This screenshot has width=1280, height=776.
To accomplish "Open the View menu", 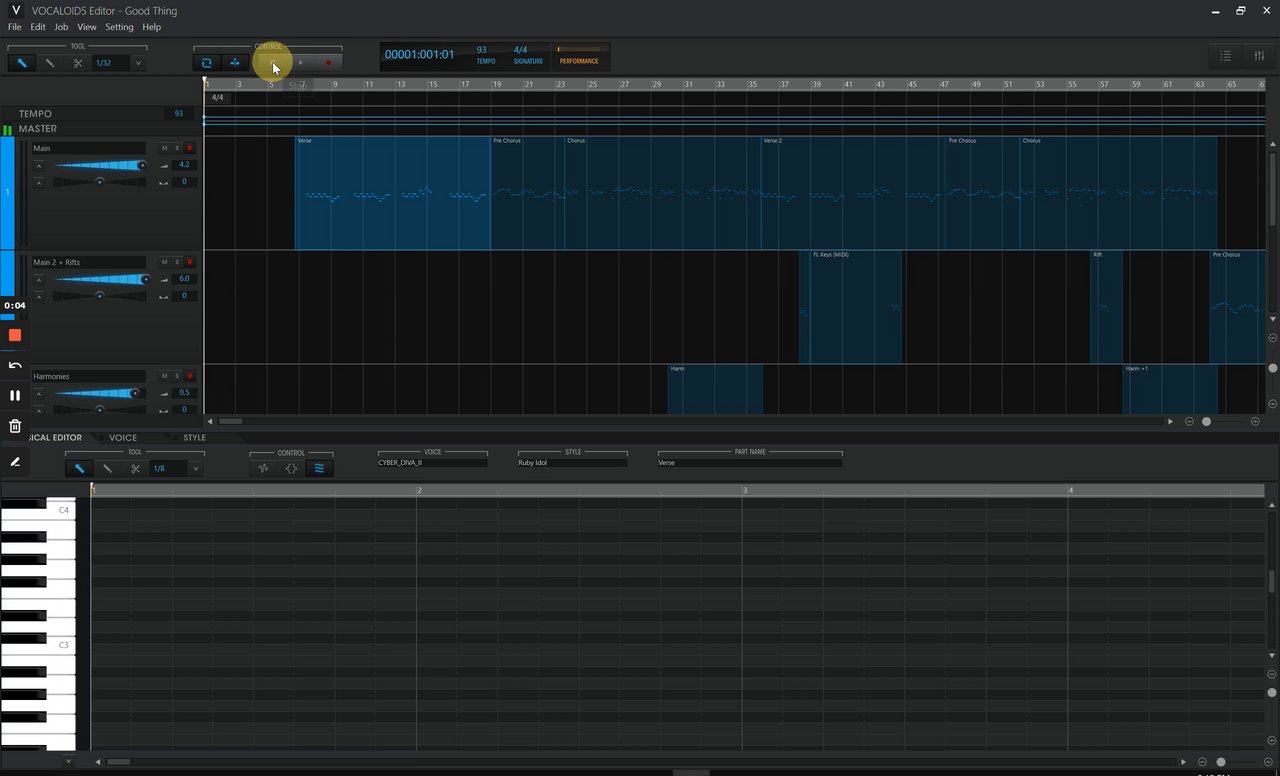I will click(87, 27).
